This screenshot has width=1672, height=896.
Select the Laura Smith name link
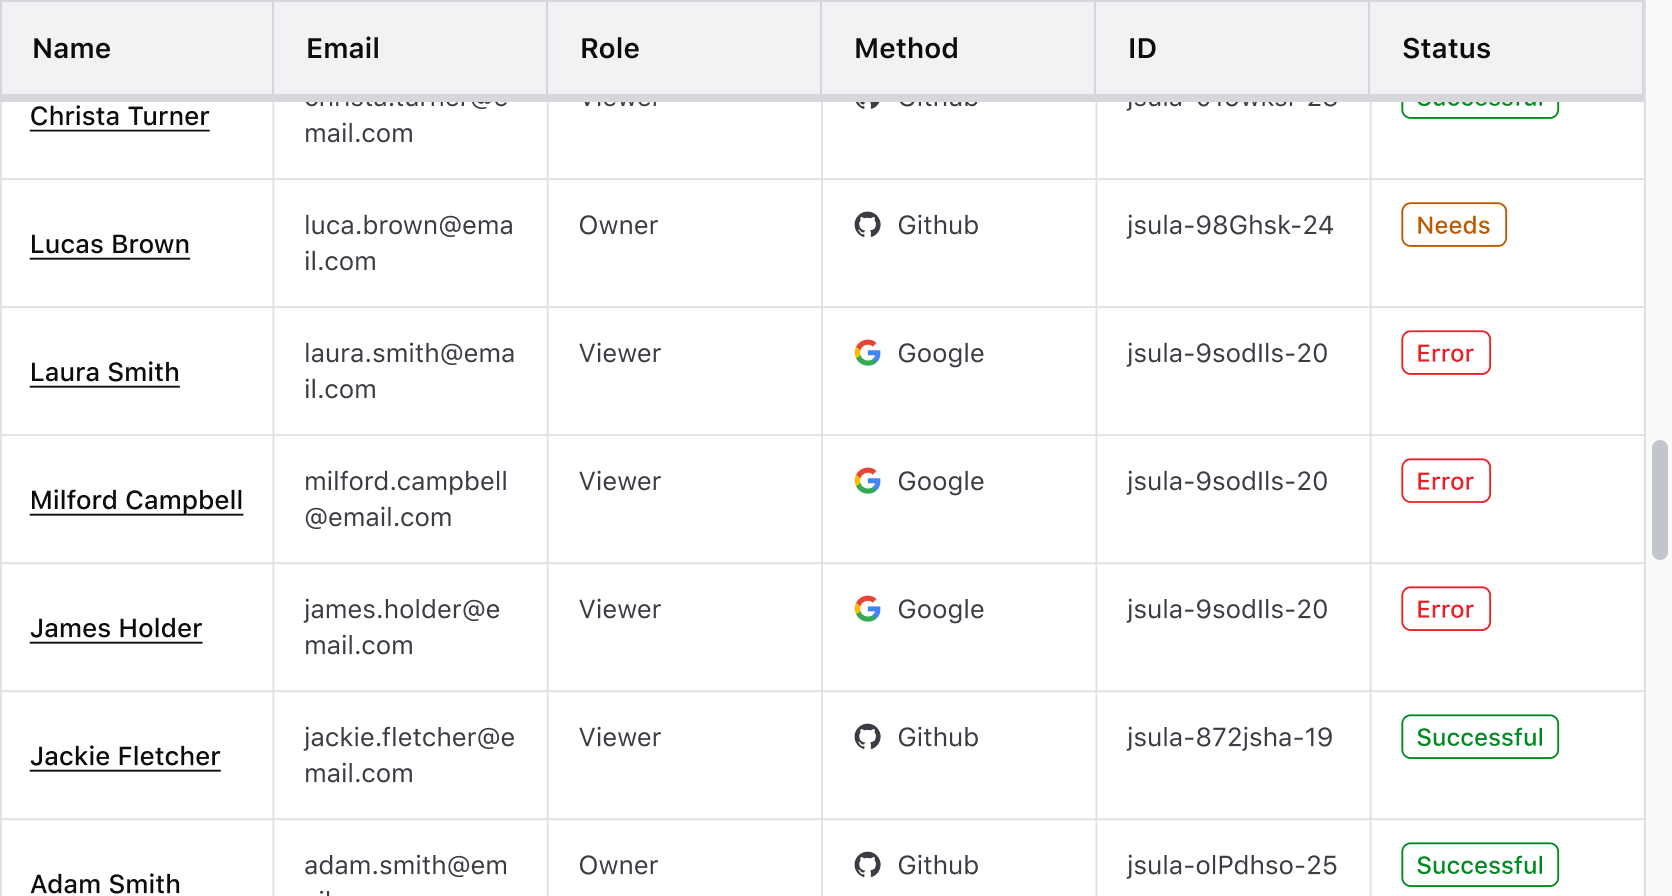104,373
